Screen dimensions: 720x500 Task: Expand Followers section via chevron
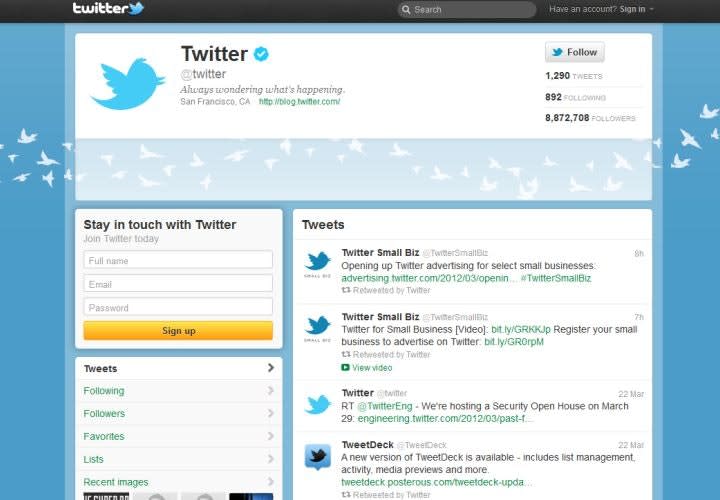(270, 414)
